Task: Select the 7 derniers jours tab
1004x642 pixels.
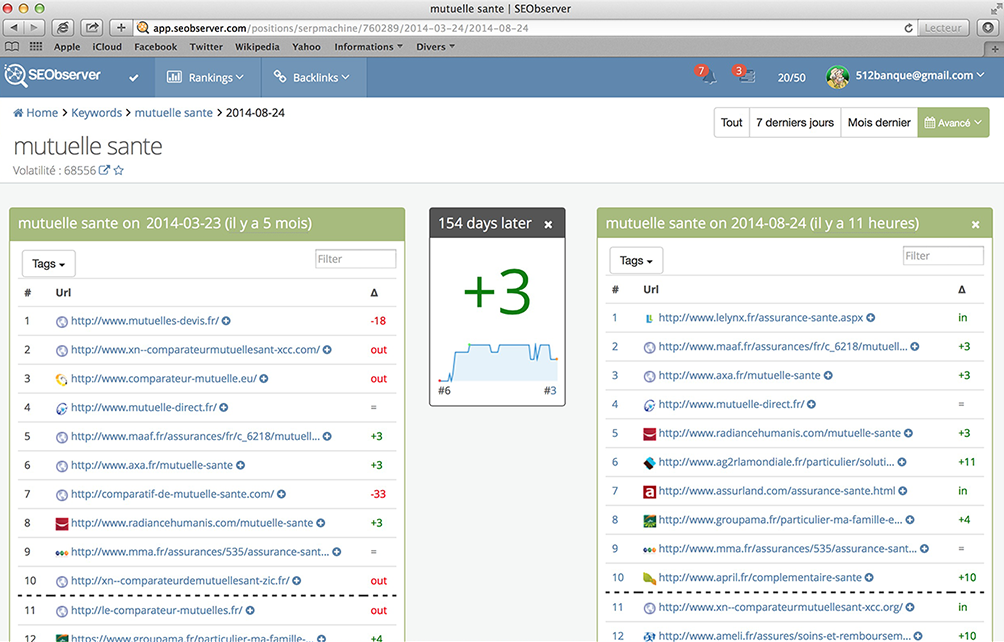Action: tap(794, 123)
